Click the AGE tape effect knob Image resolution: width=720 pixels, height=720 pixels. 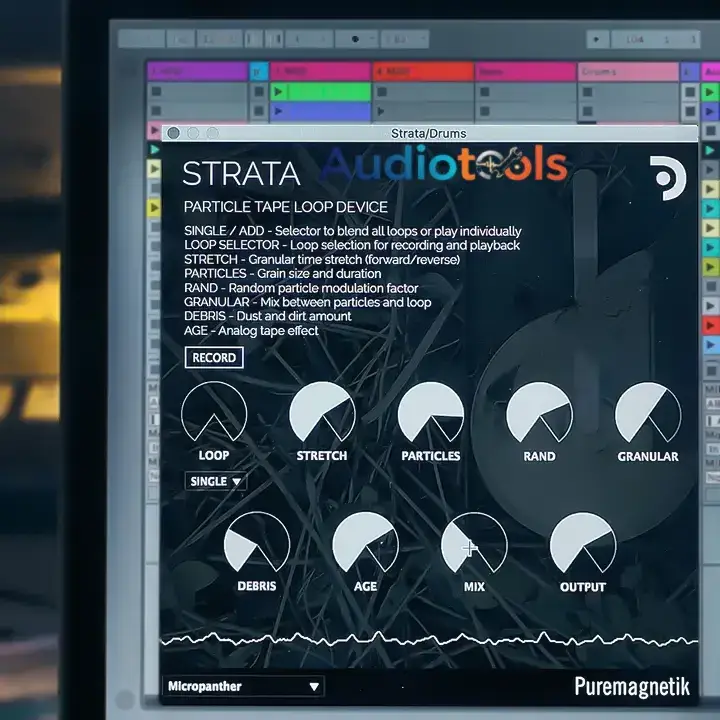(366, 542)
